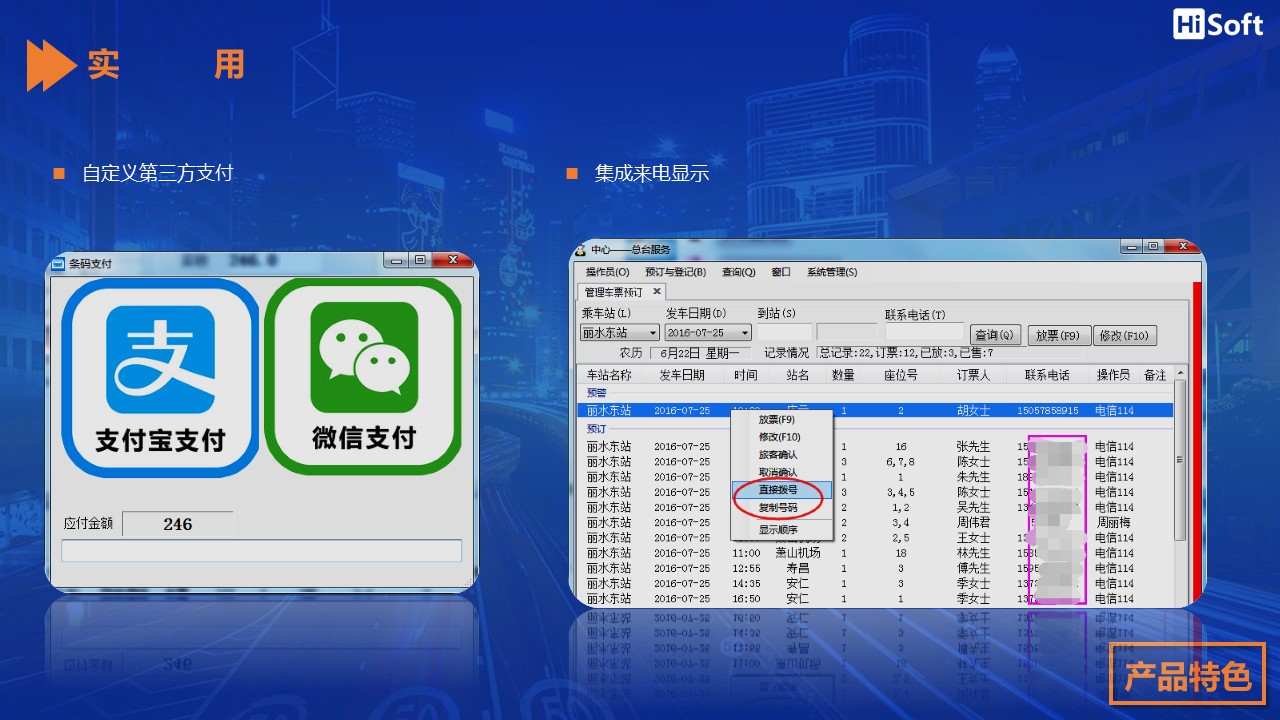Choose the Alipay (支付宝支付) payment icon
The image size is (1280, 720).
click(x=160, y=377)
